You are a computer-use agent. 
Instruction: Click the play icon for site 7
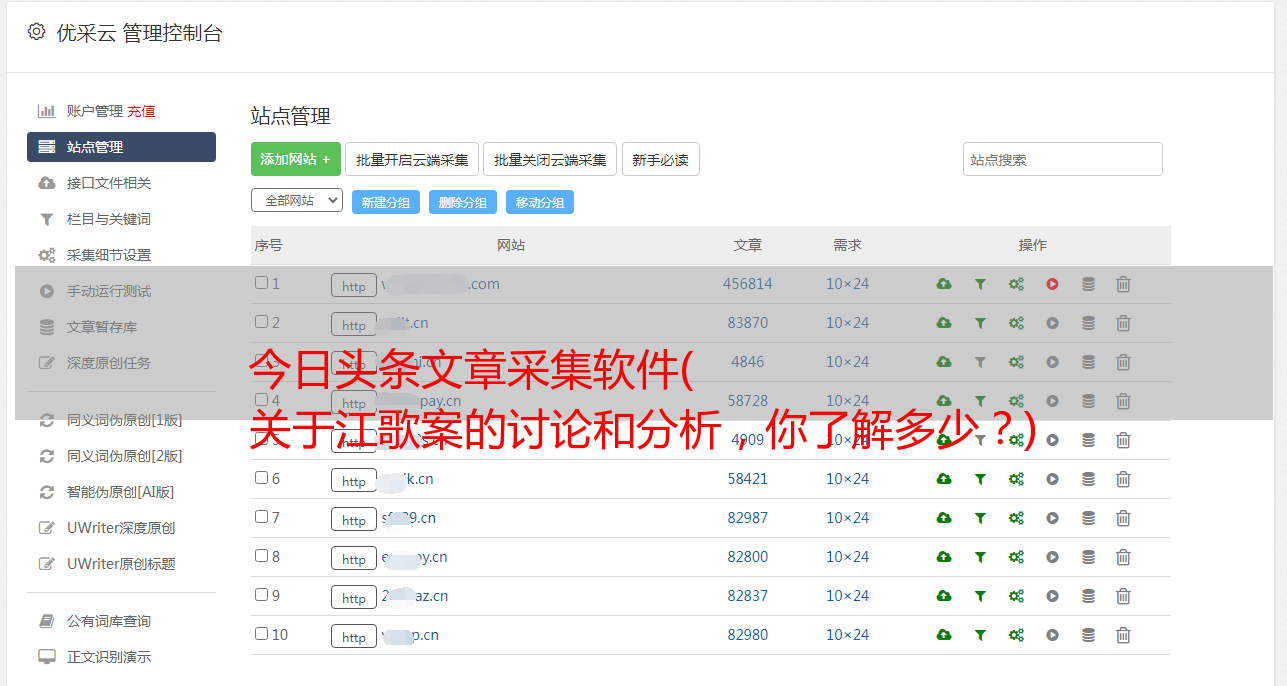point(1052,518)
